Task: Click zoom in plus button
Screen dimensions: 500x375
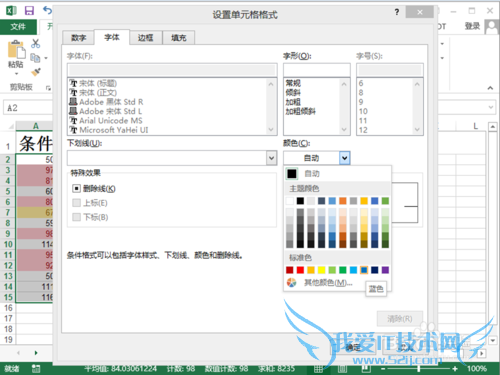Action: (455, 369)
